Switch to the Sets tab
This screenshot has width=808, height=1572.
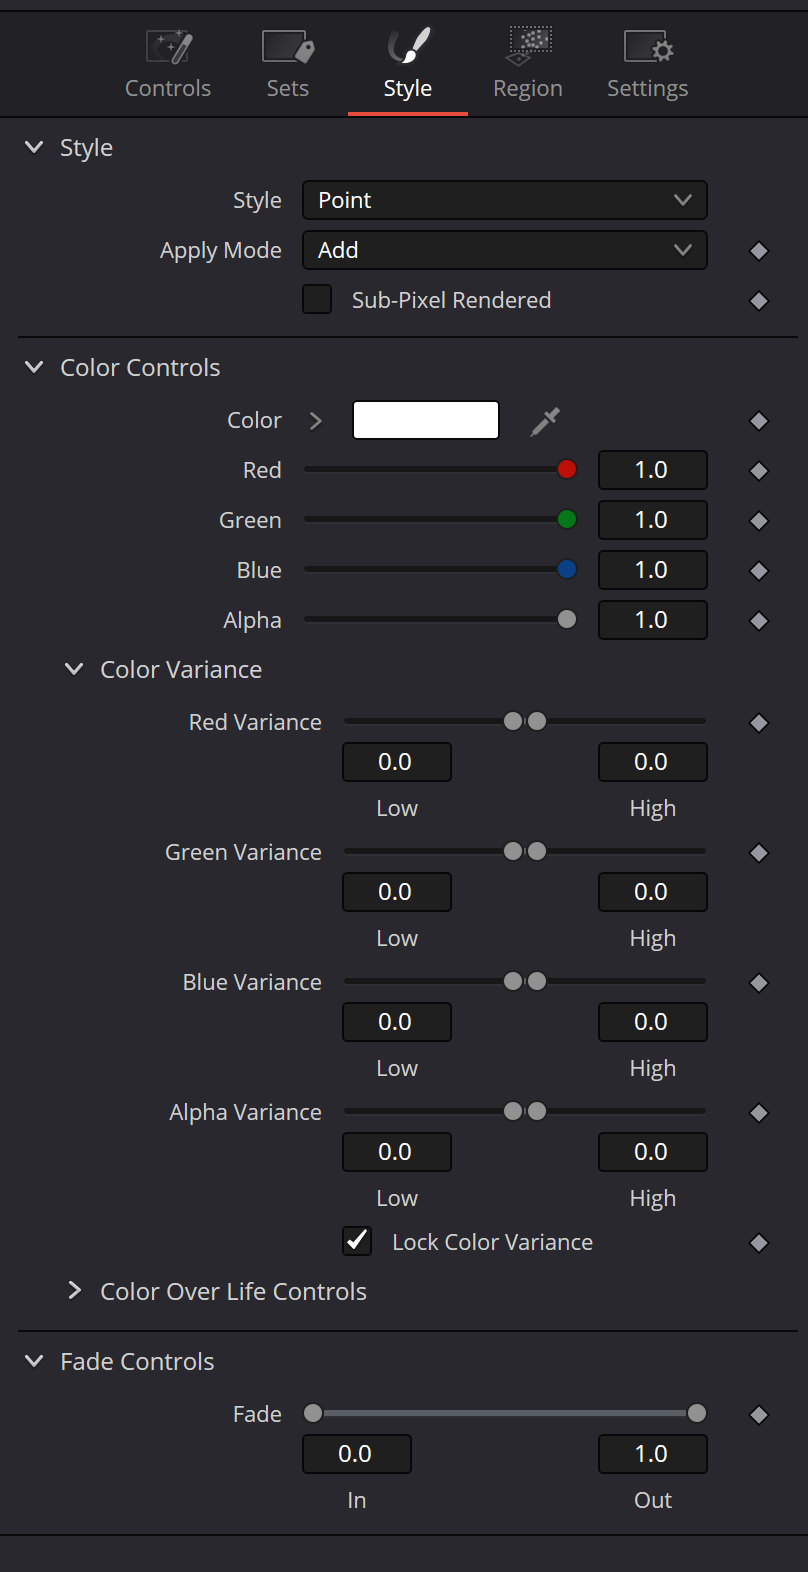click(288, 65)
